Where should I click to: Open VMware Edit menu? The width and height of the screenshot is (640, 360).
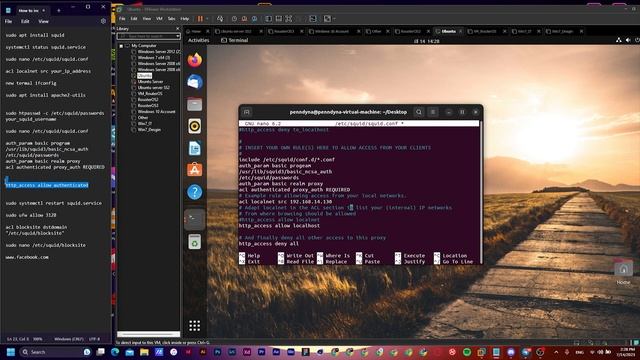pyautogui.click(x=134, y=19)
